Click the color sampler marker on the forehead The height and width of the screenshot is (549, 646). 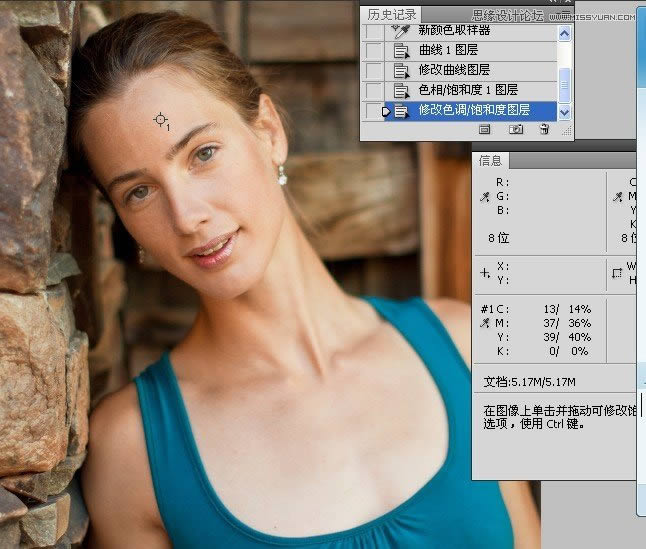pos(160,120)
